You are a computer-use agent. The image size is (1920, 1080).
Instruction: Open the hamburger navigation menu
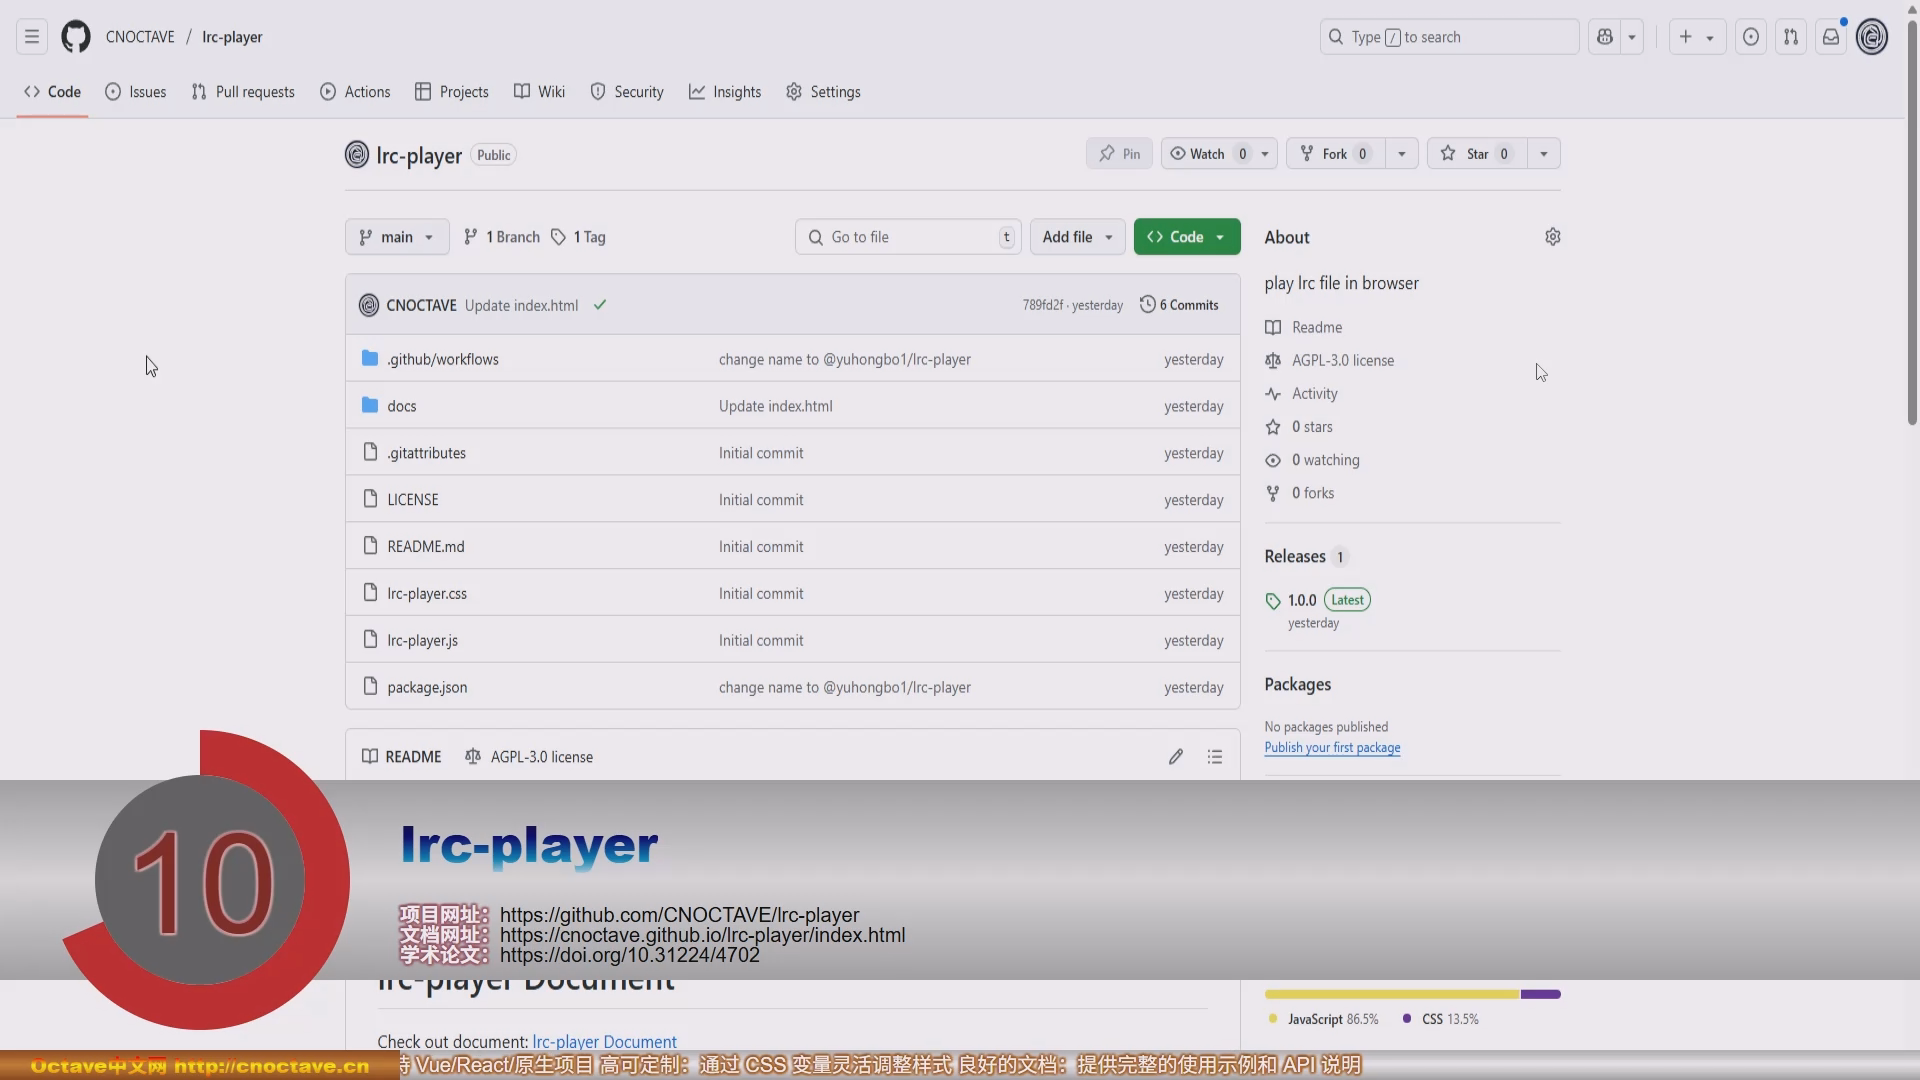(32, 37)
